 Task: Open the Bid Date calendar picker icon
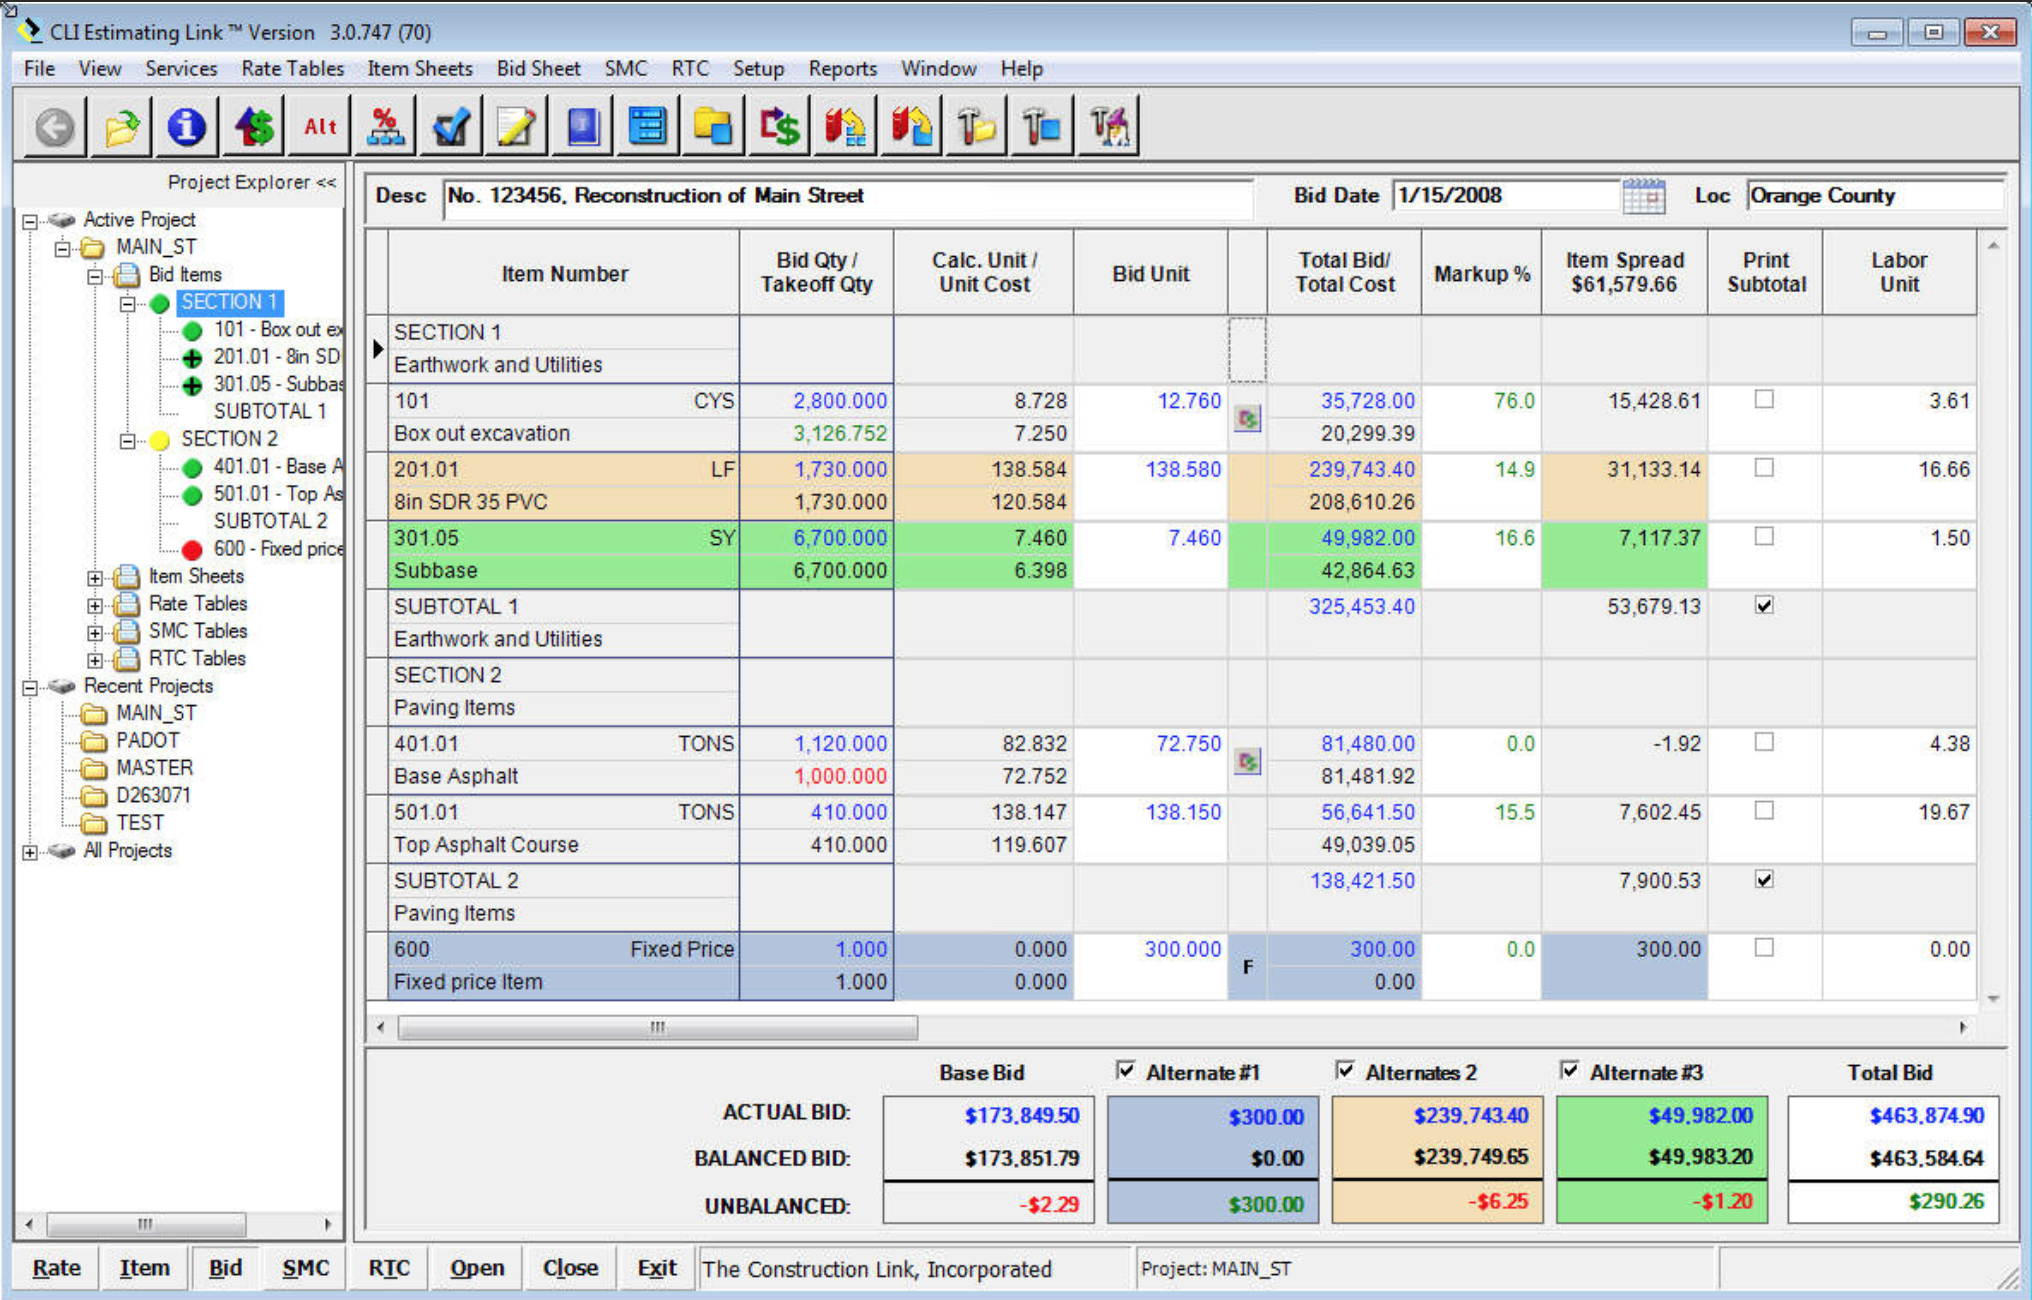[1643, 196]
